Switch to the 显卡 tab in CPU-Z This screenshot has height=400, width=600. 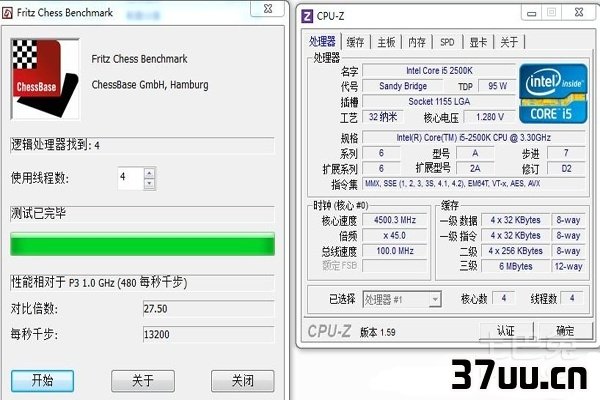(478, 42)
